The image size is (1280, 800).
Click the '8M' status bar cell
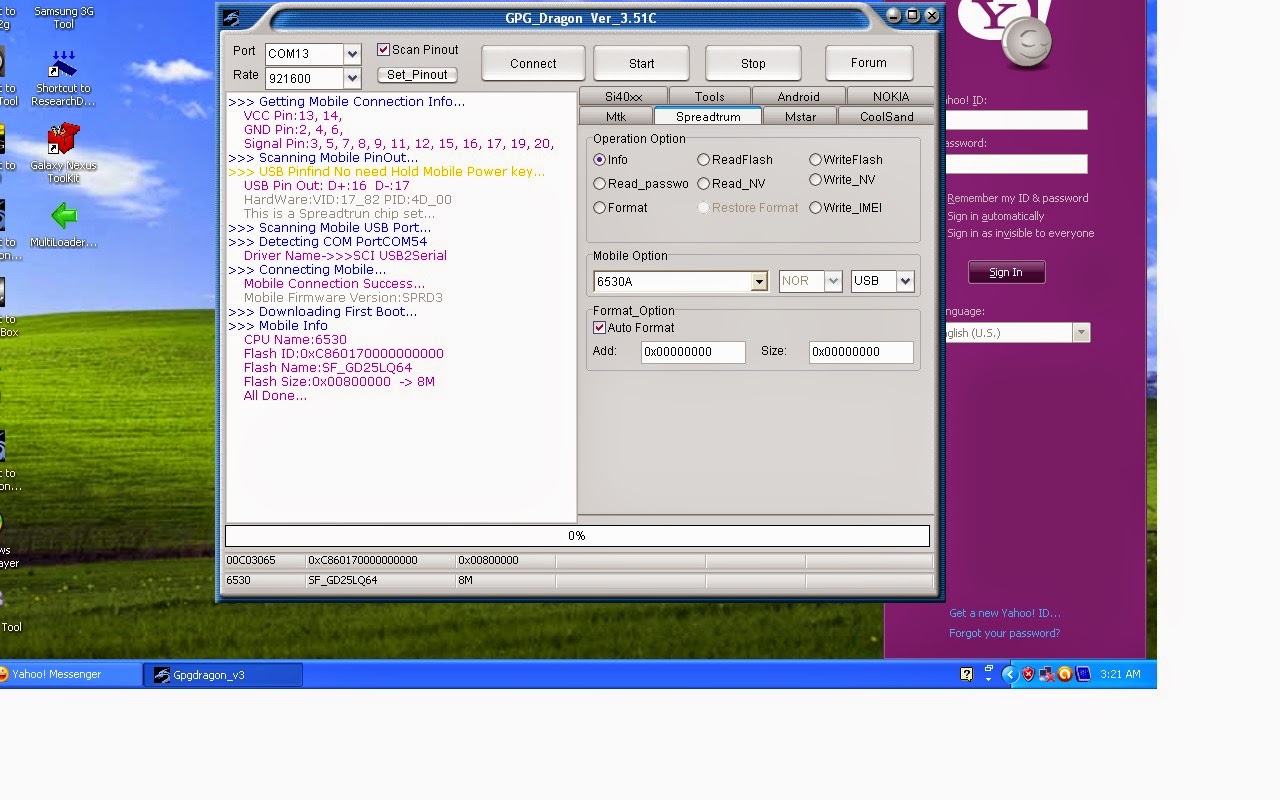pyautogui.click(x=505, y=580)
